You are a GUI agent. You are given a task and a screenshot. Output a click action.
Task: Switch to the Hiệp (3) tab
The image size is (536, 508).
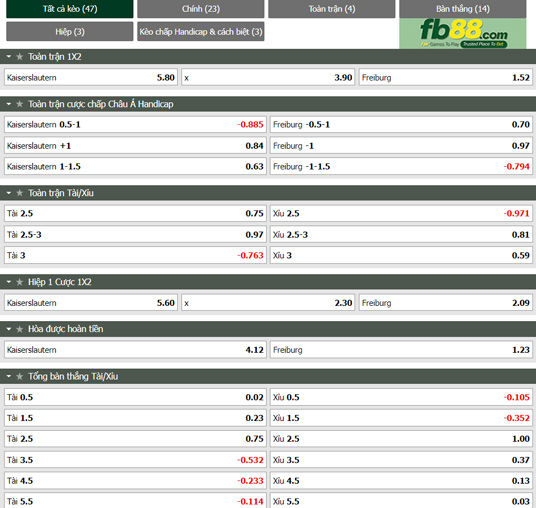point(70,31)
